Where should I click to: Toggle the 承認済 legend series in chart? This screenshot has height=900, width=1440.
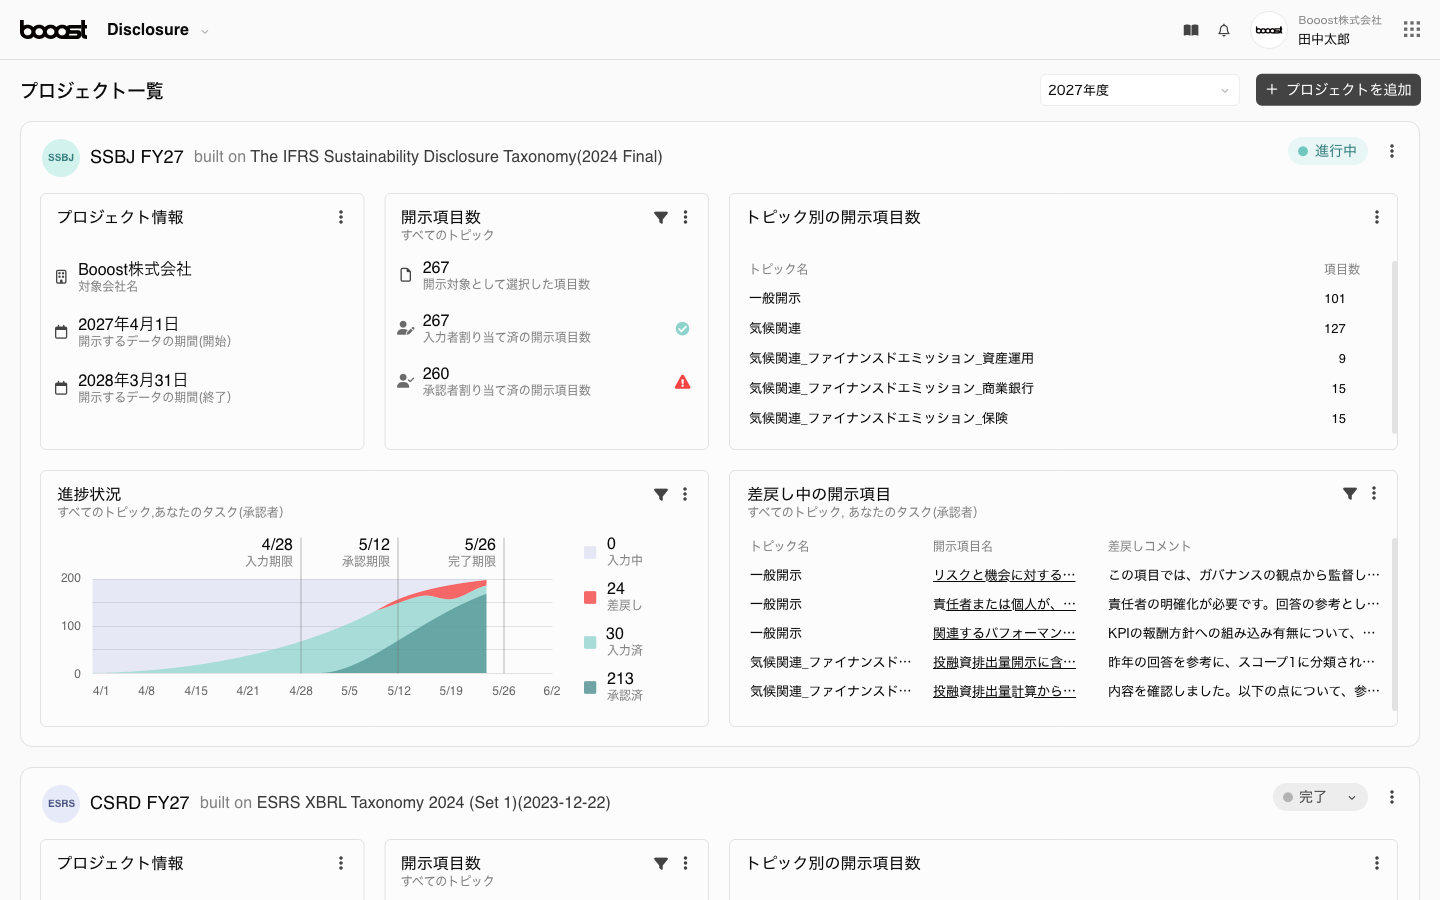pyautogui.click(x=590, y=687)
